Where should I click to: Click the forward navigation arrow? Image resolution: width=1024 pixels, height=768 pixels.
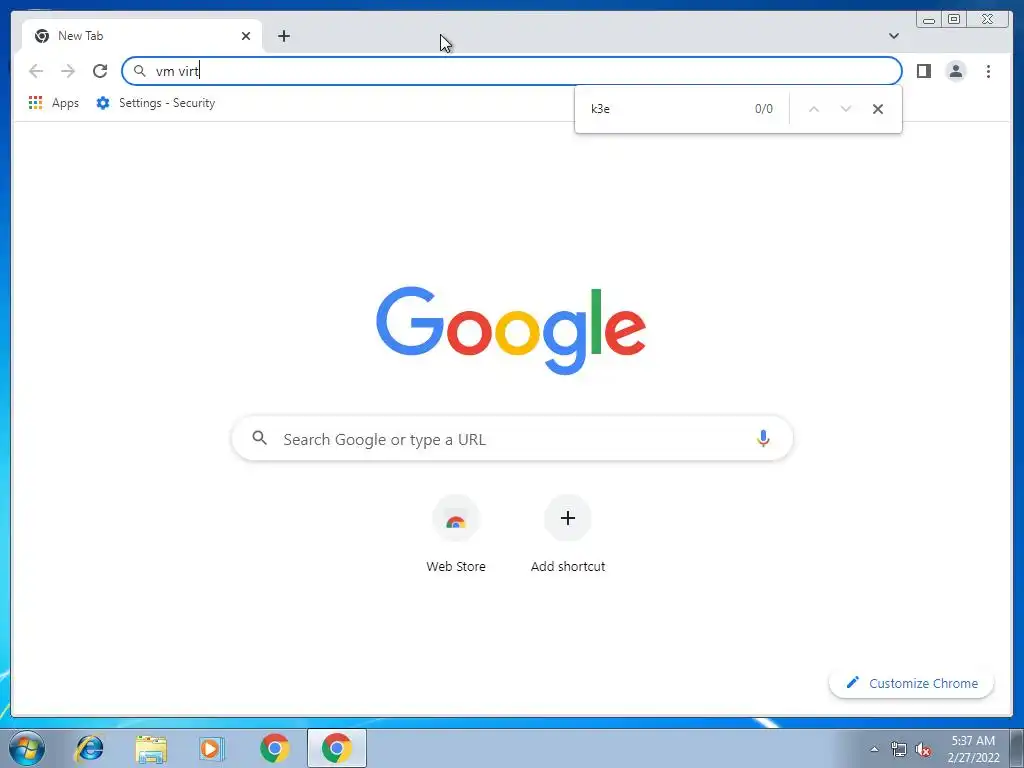pyautogui.click(x=68, y=71)
